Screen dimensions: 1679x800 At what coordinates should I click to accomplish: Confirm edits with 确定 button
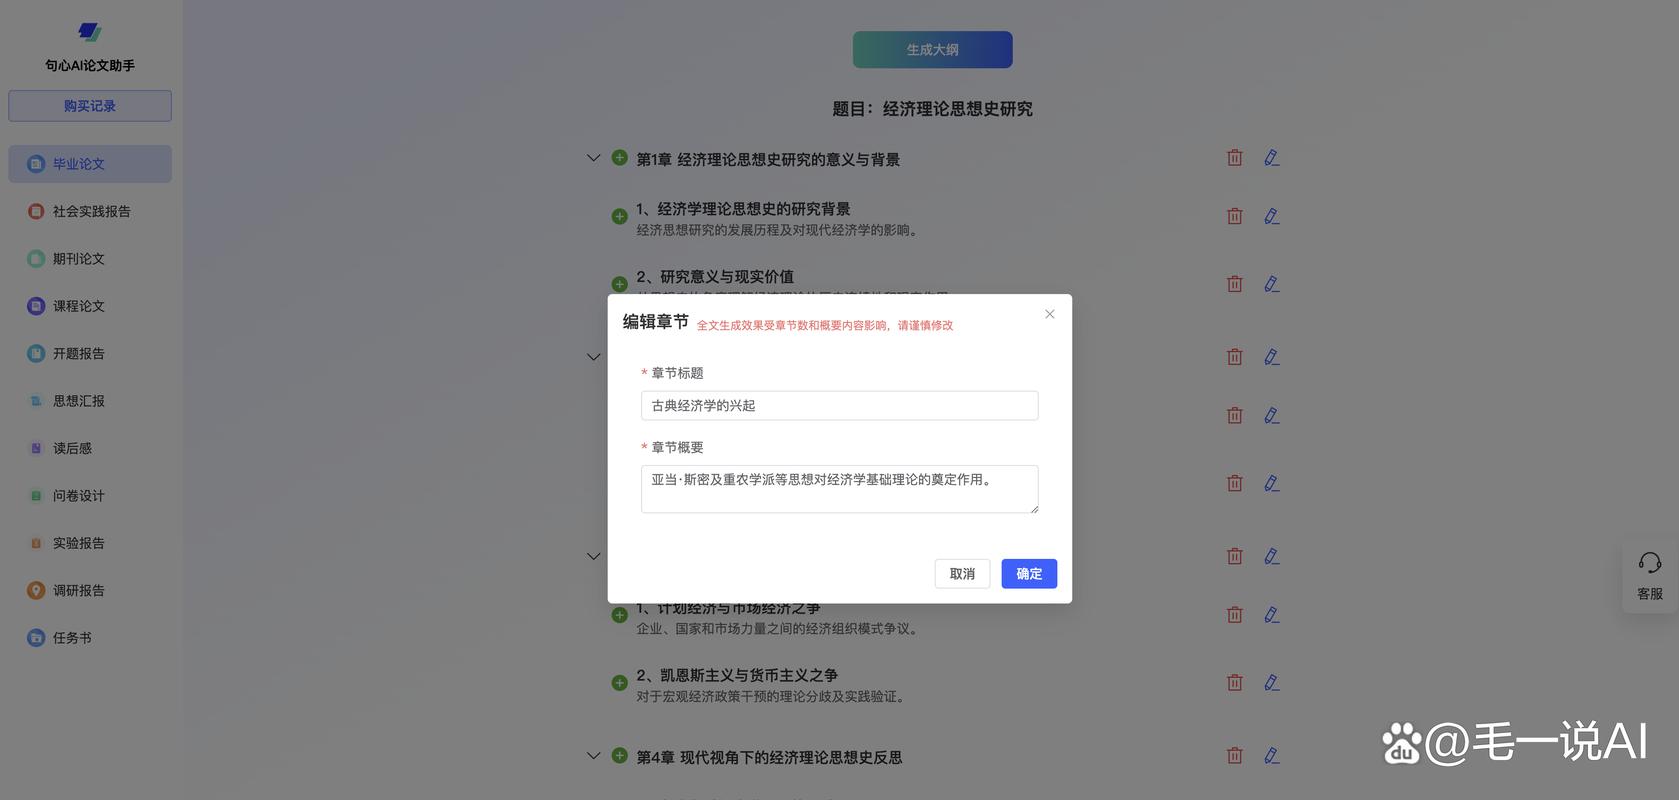(x=1029, y=573)
